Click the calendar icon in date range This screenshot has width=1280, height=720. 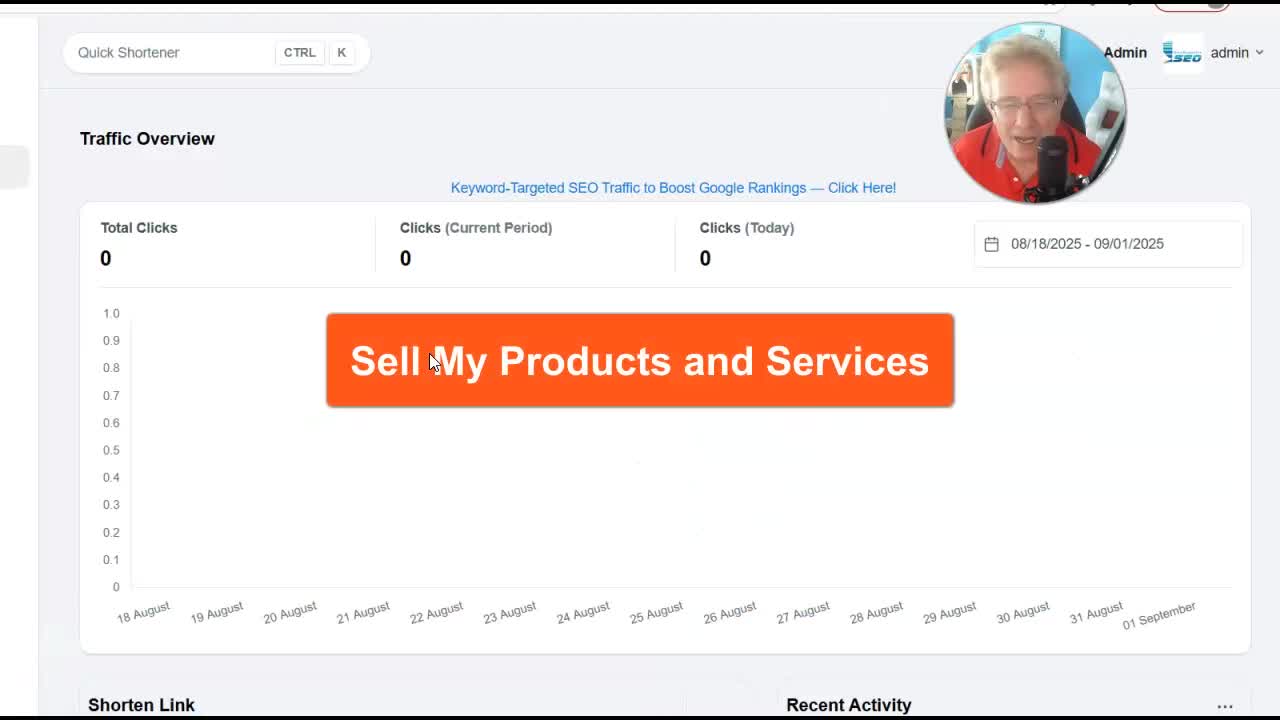991,244
